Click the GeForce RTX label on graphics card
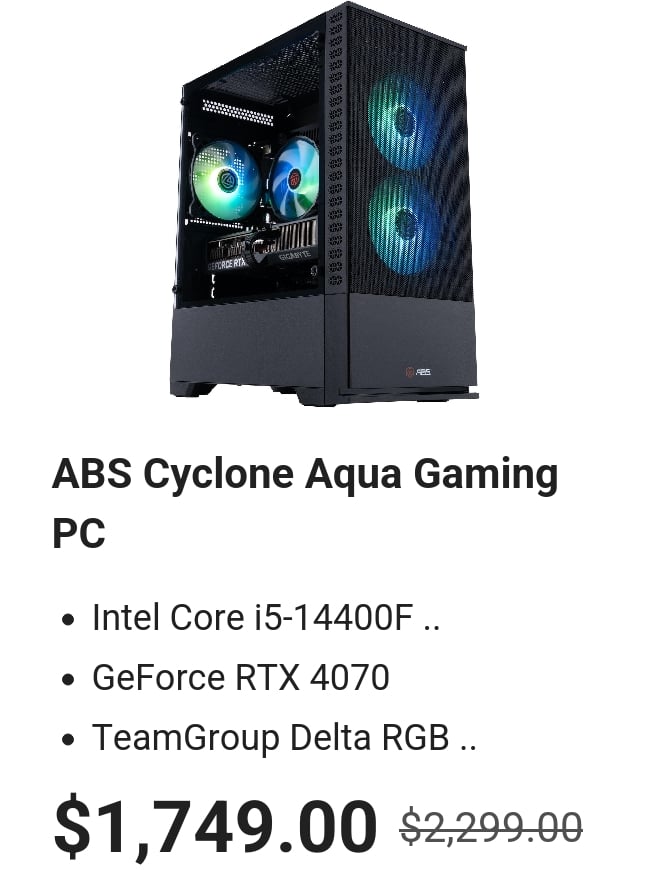Image resolution: width=649 pixels, height=870 pixels. tap(227, 264)
